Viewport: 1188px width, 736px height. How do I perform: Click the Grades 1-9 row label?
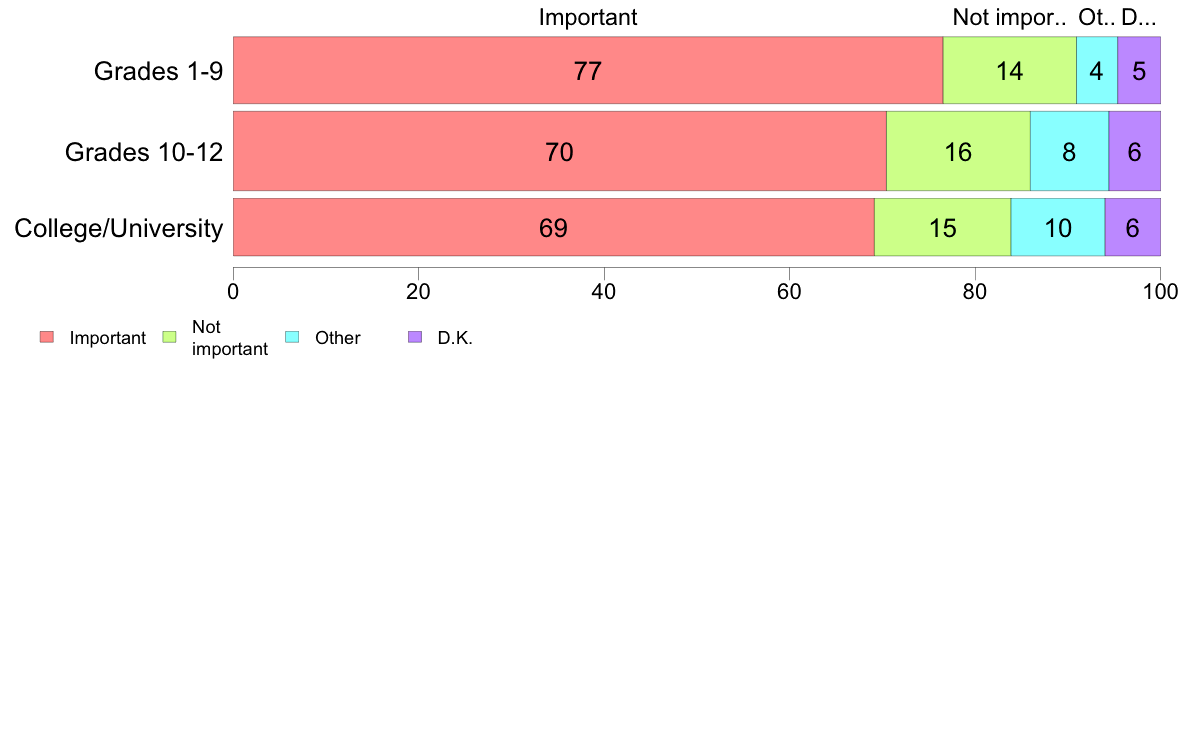[158, 70]
